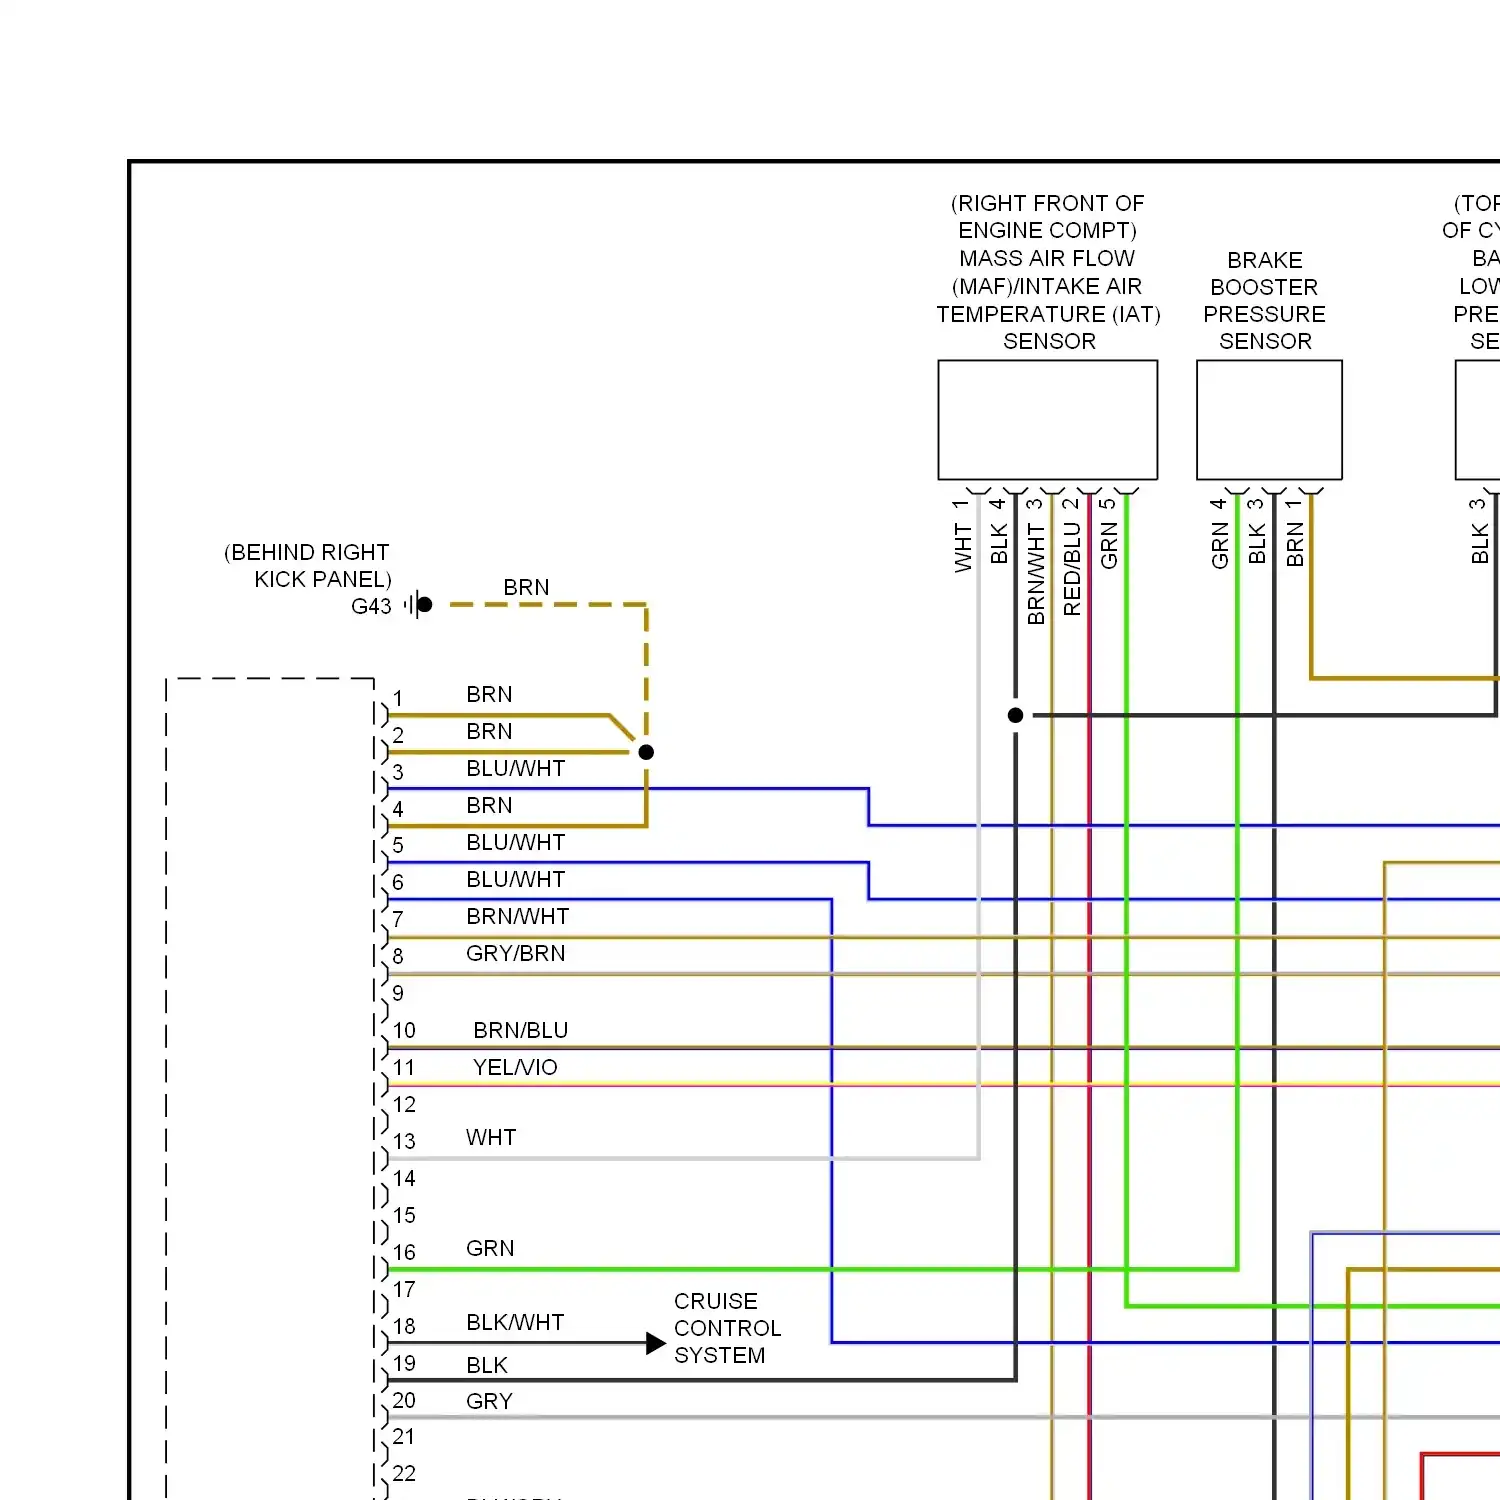
Task: Click the MAF/IAT sensor component box
Action: pyautogui.click(x=1047, y=420)
